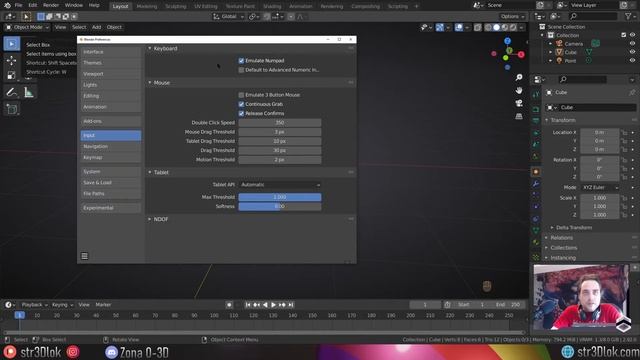
Task: Open the Discord Zona 0-3D icon
Action: pos(111,352)
